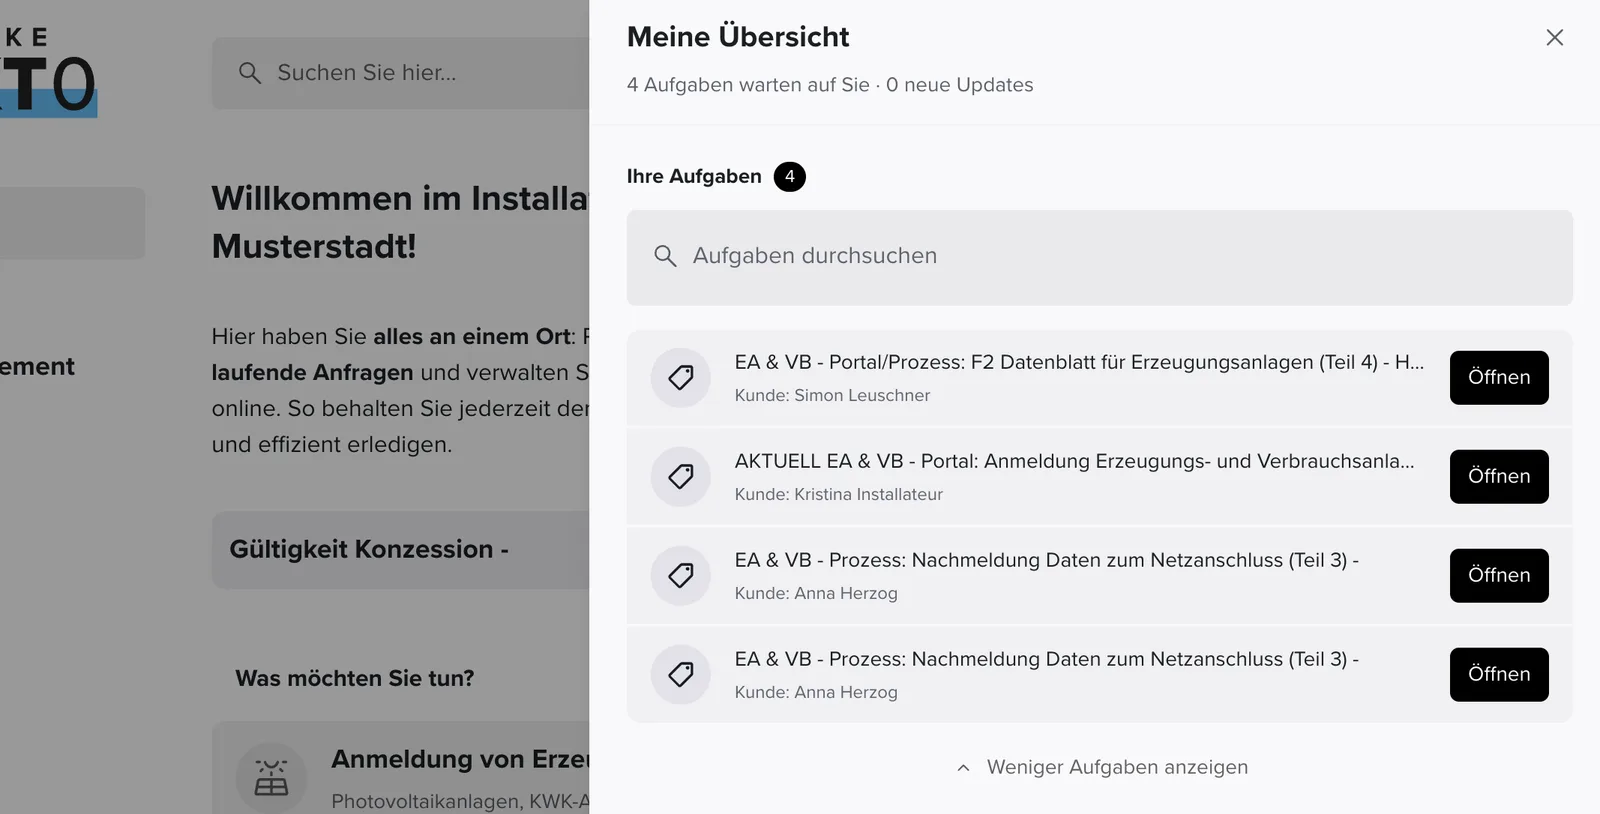
Task: Open the AKTUELL EA & VB Anmeldung task
Action: 1499,477
